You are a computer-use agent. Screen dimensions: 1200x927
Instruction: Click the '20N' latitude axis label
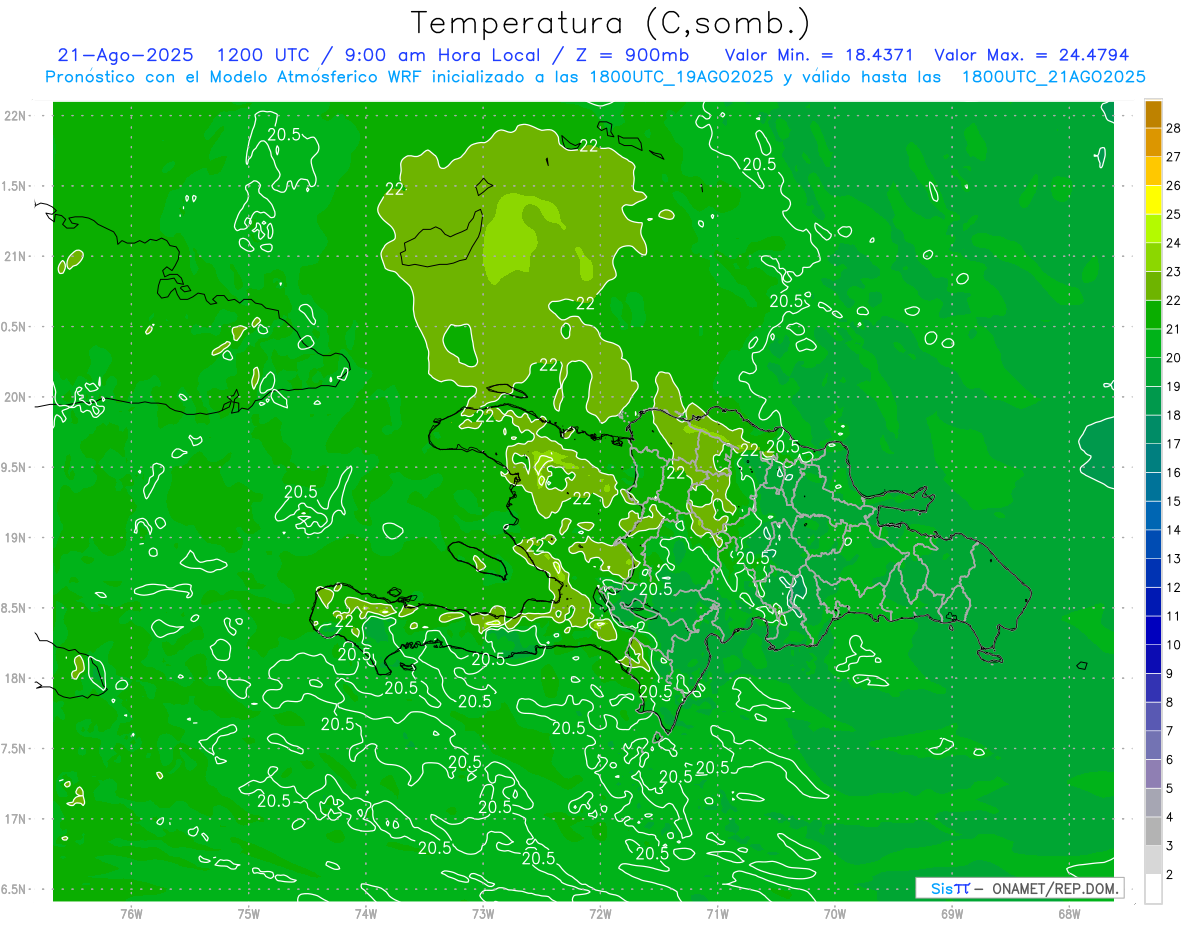[16, 397]
